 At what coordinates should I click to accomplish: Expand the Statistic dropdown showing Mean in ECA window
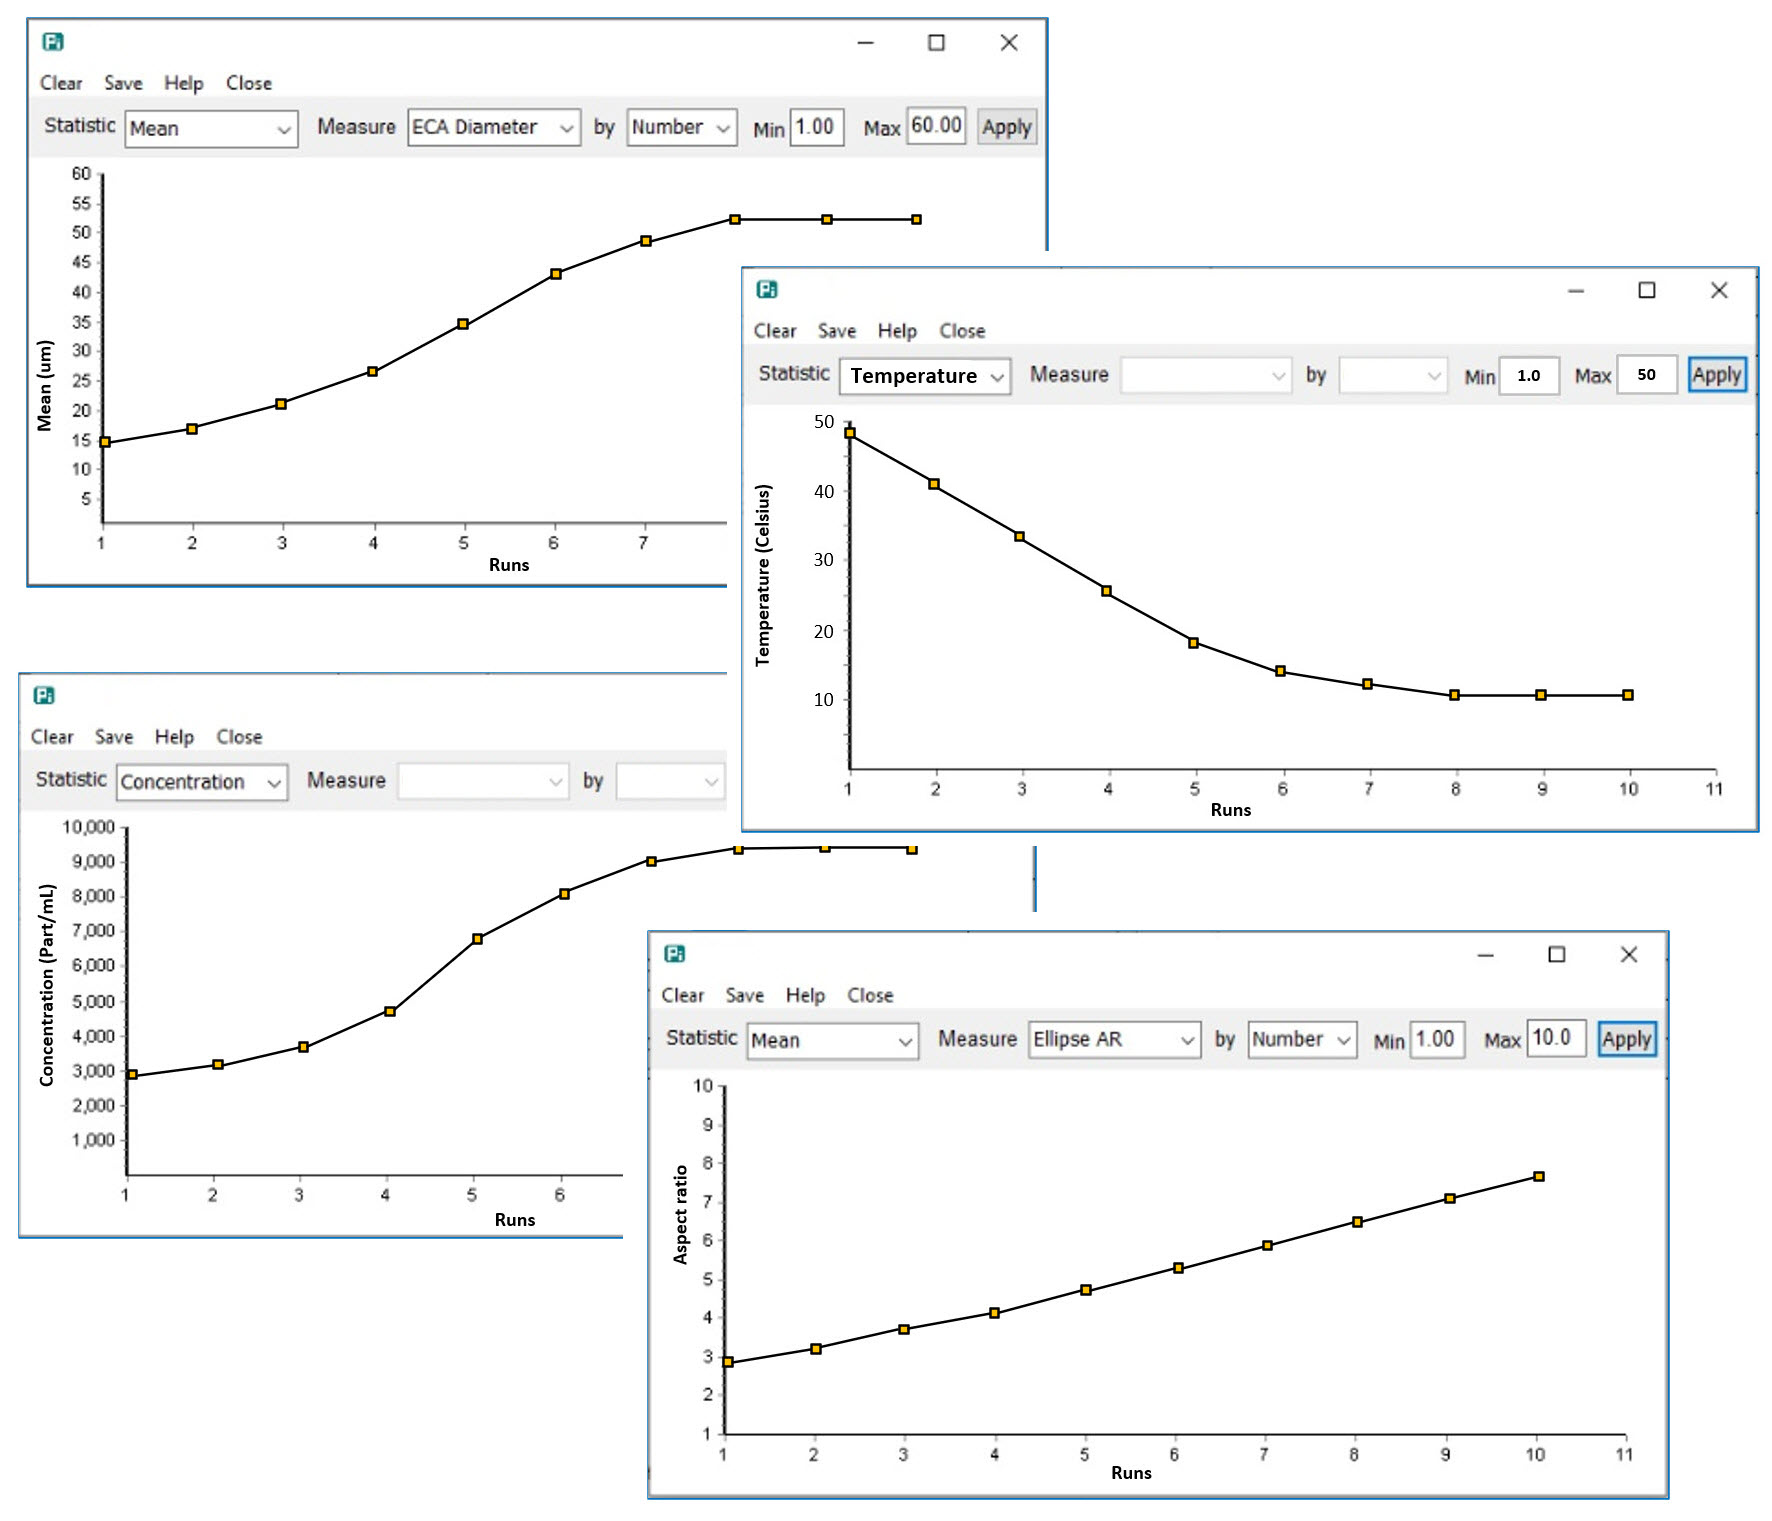[x=211, y=129]
